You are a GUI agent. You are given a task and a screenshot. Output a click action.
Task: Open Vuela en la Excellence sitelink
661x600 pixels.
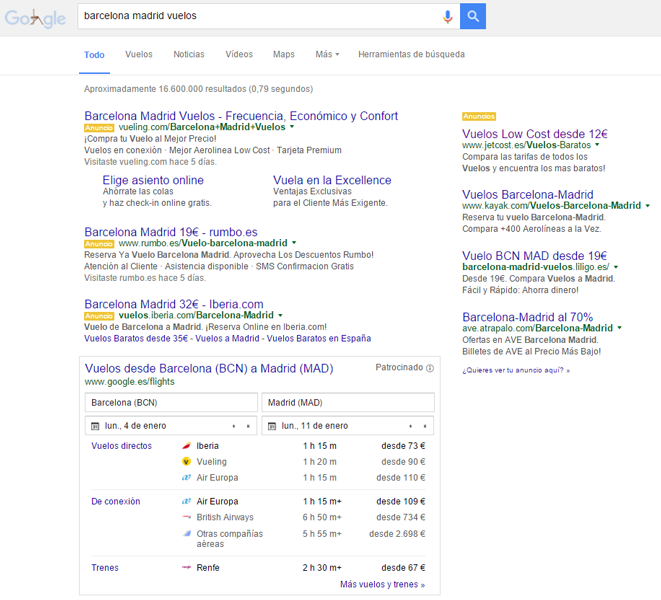(332, 180)
